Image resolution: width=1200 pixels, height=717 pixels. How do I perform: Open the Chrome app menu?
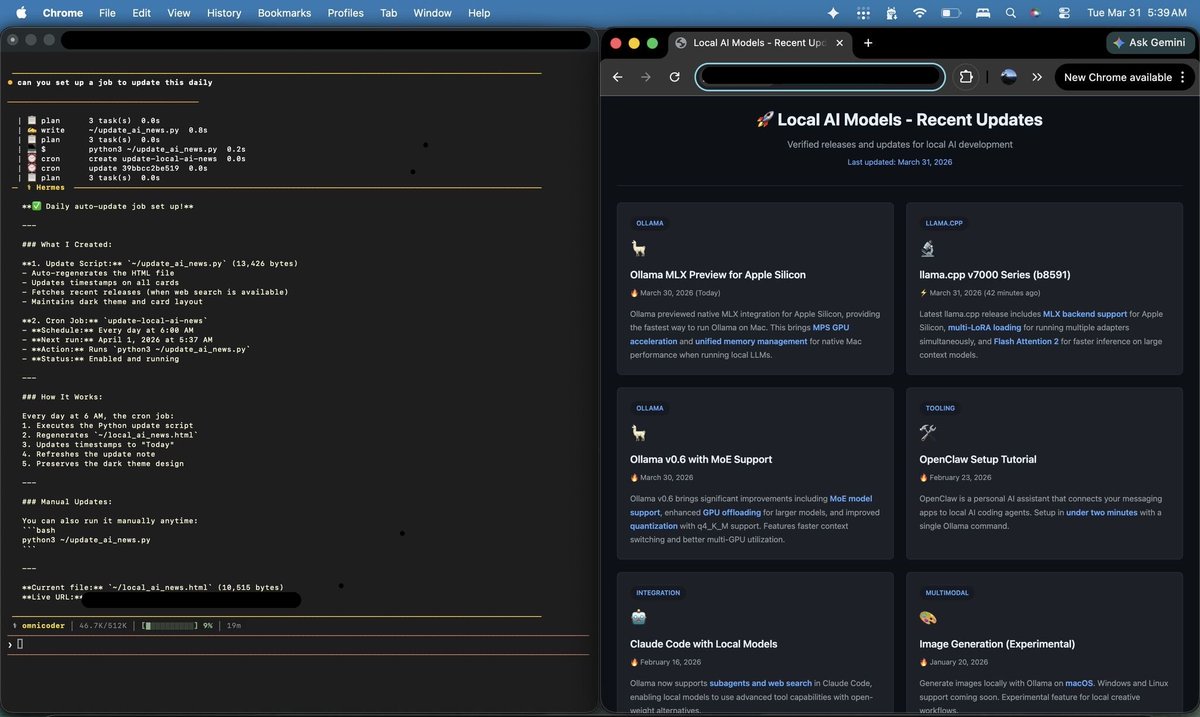coord(63,13)
